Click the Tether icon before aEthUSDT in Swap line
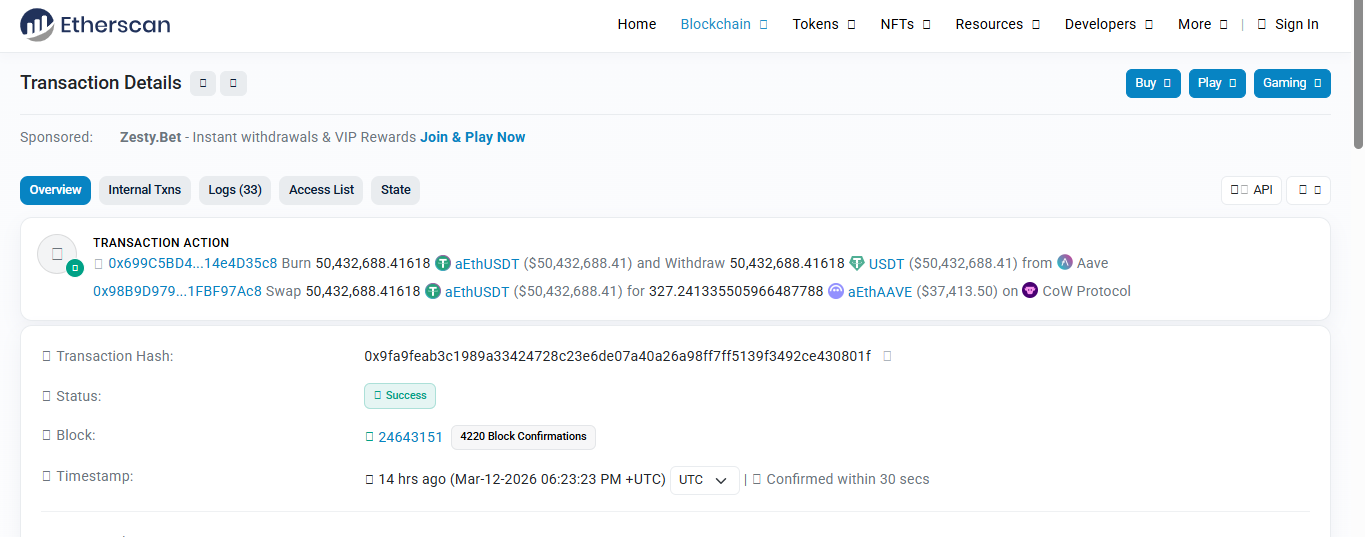1365x537 pixels. 433,291
